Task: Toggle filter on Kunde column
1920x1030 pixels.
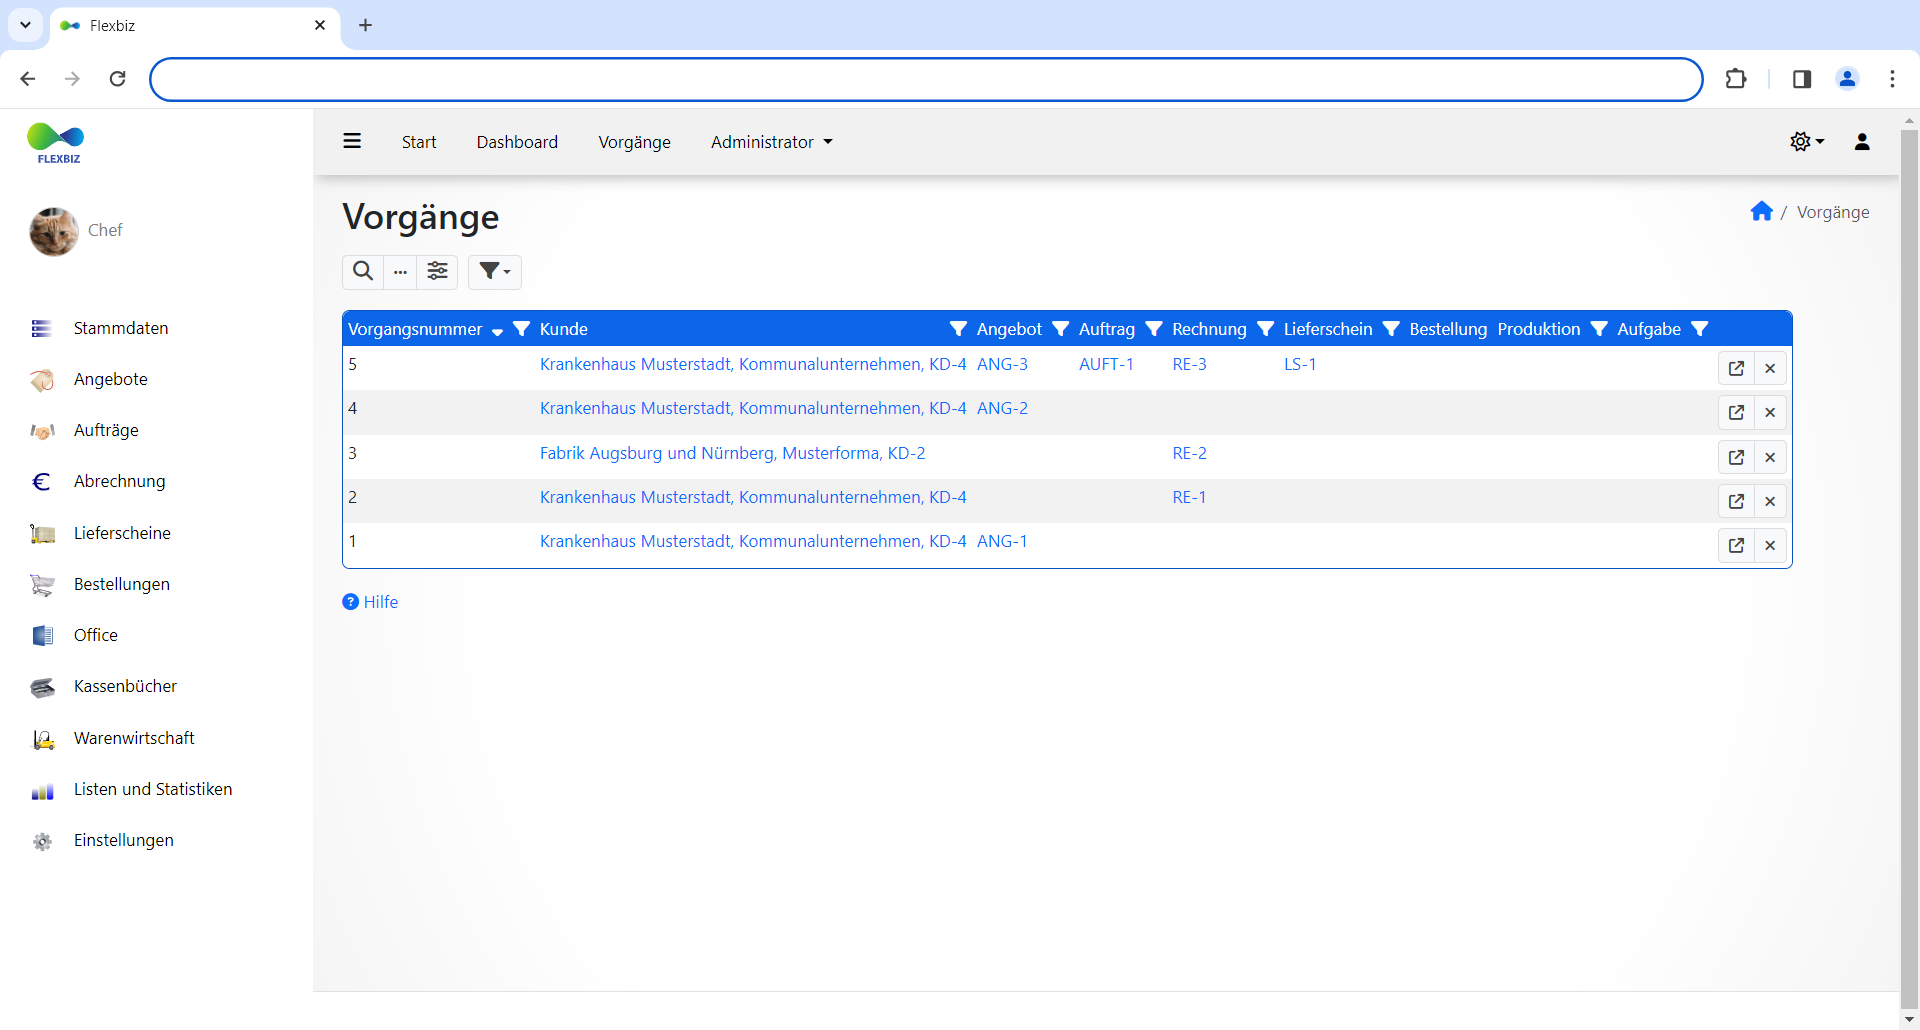Action: [958, 329]
